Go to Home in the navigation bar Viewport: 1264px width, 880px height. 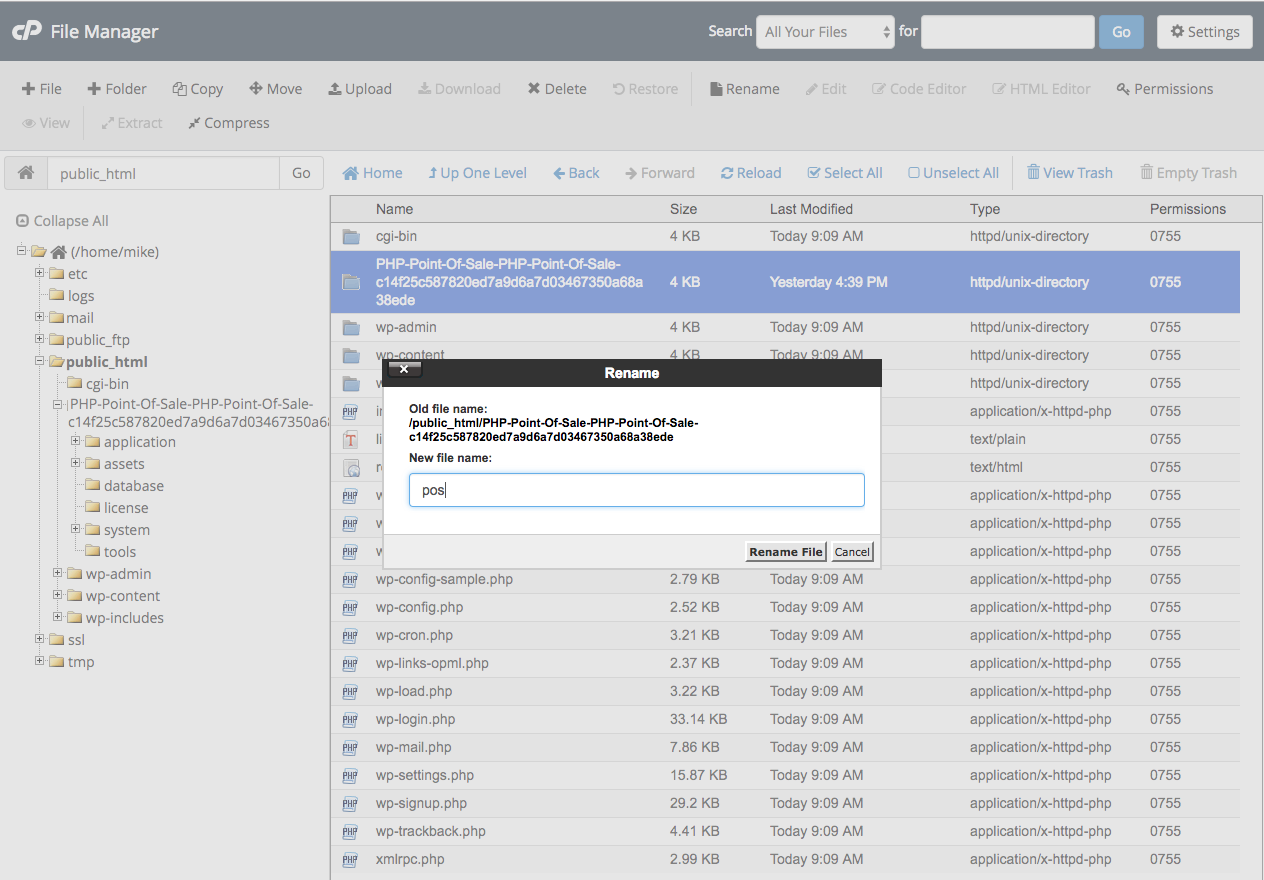click(373, 173)
